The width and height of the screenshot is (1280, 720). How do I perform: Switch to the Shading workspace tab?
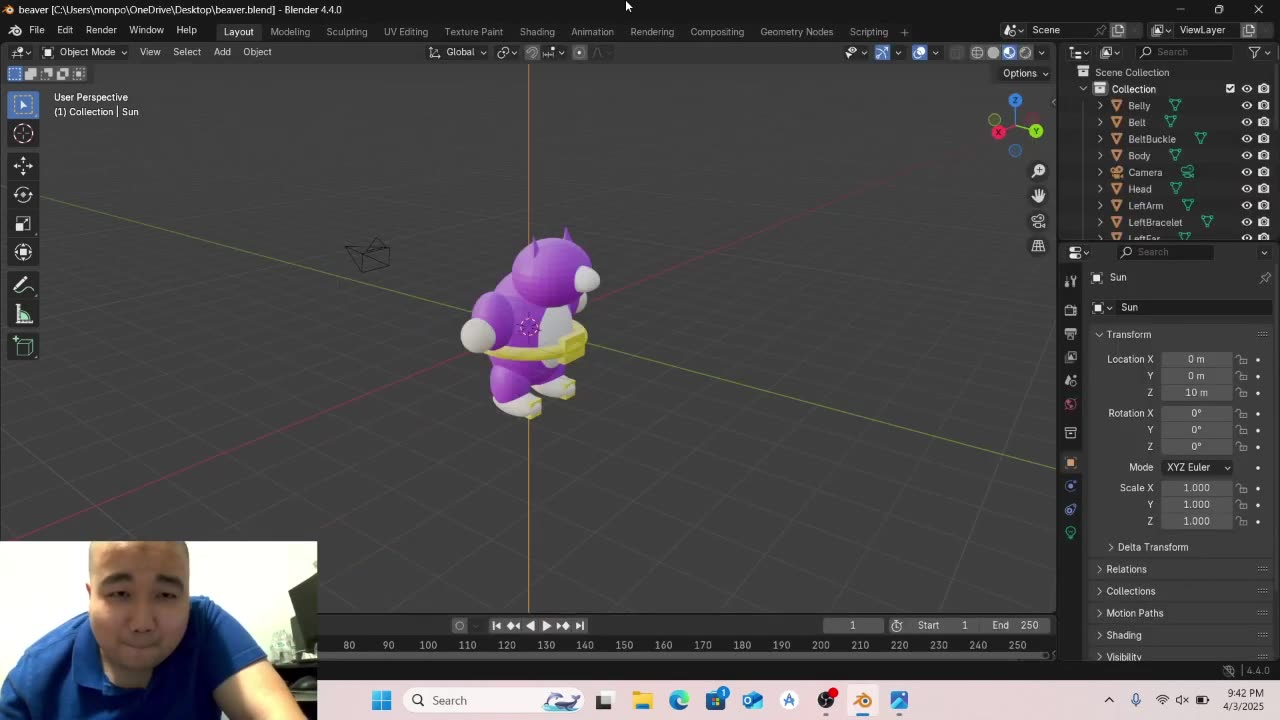click(x=537, y=31)
